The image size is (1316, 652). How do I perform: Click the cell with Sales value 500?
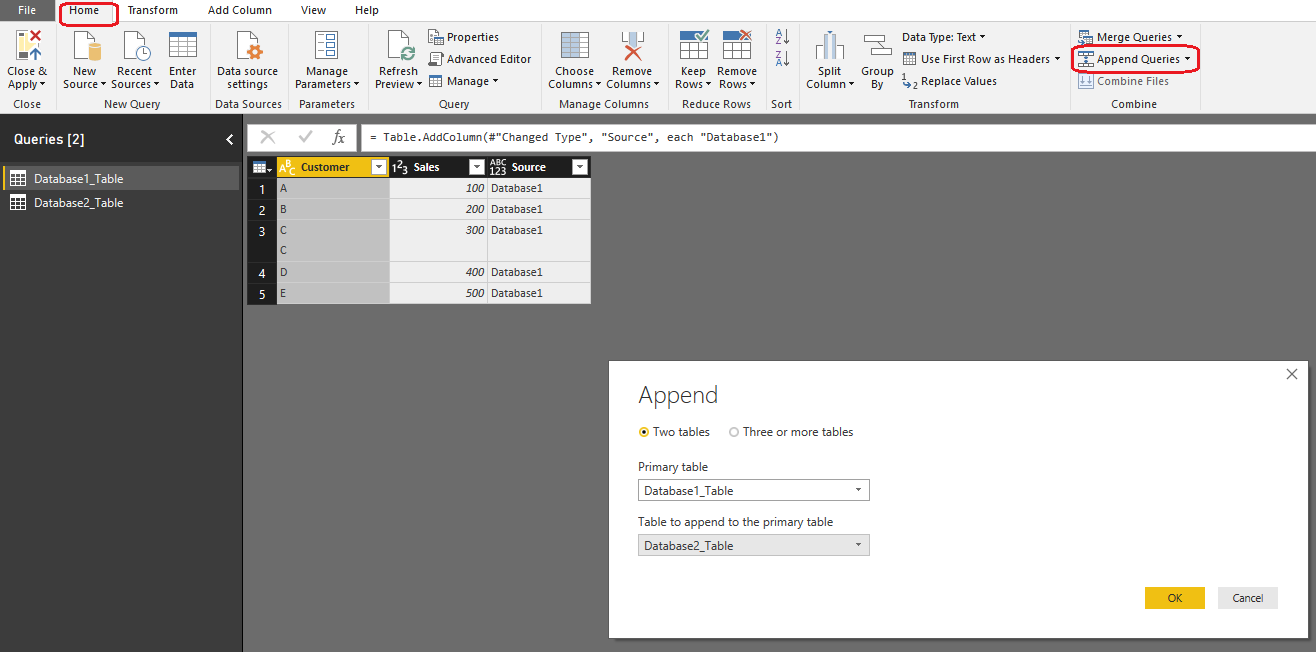click(438, 293)
